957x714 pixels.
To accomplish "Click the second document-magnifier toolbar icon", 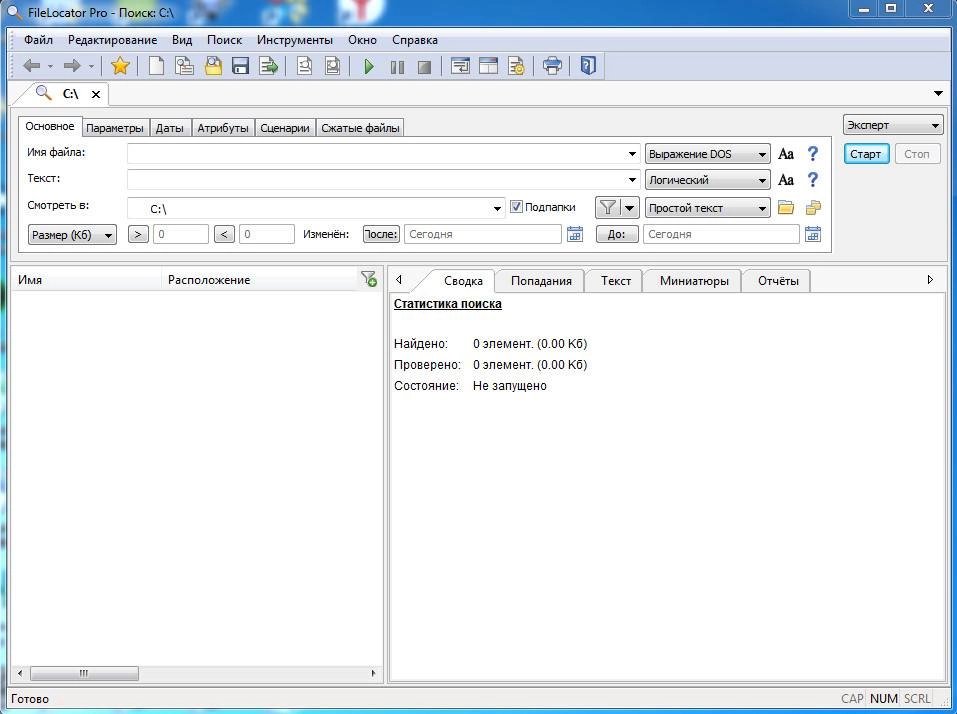I will (x=333, y=66).
